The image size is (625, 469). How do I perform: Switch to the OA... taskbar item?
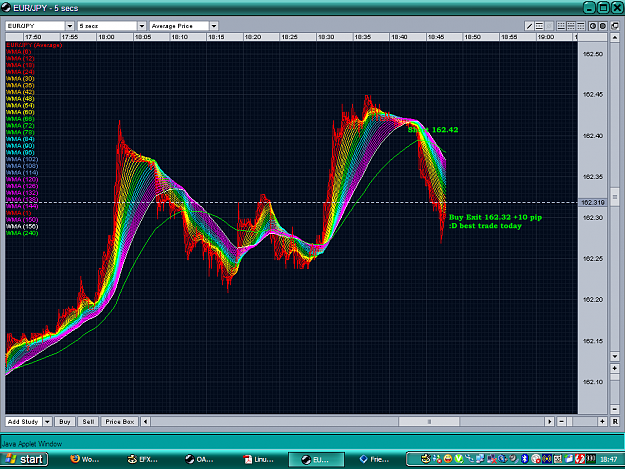point(200,459)
